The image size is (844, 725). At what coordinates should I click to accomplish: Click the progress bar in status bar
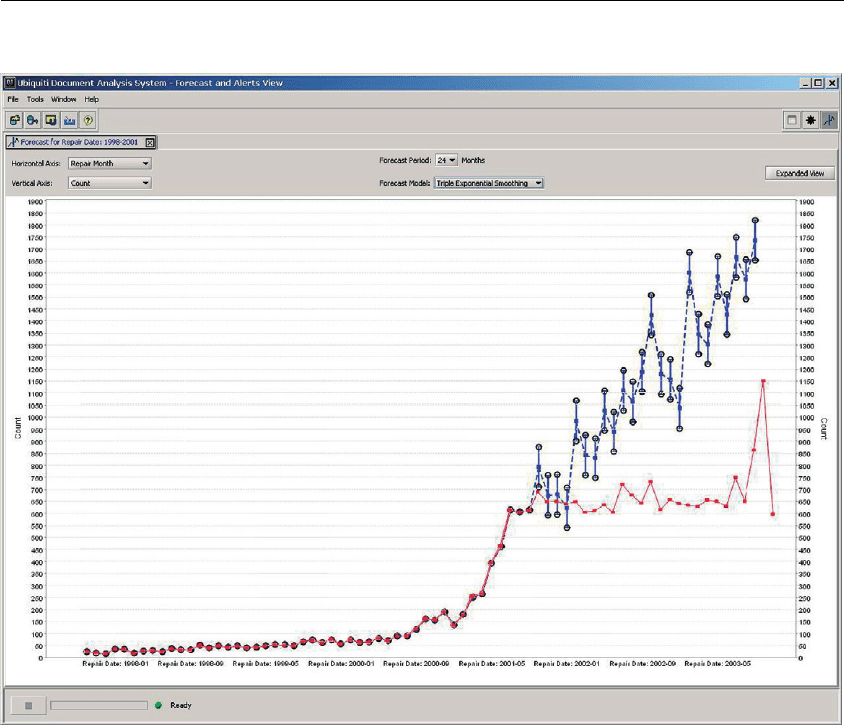(99, 705)
